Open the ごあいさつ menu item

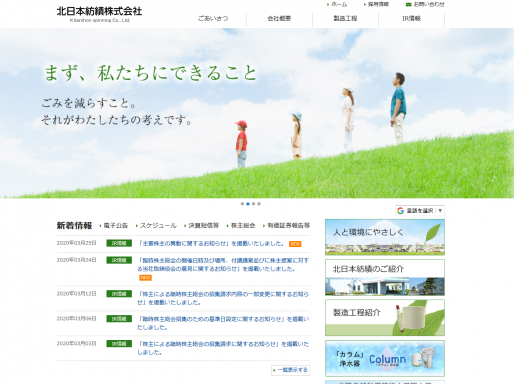pos(213,19)
